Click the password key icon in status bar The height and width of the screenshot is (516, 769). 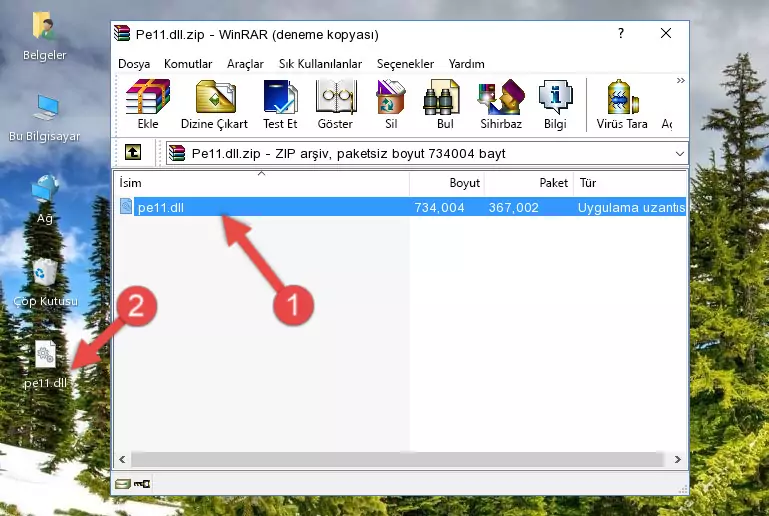pyautogui.click(x=142, y=485)
